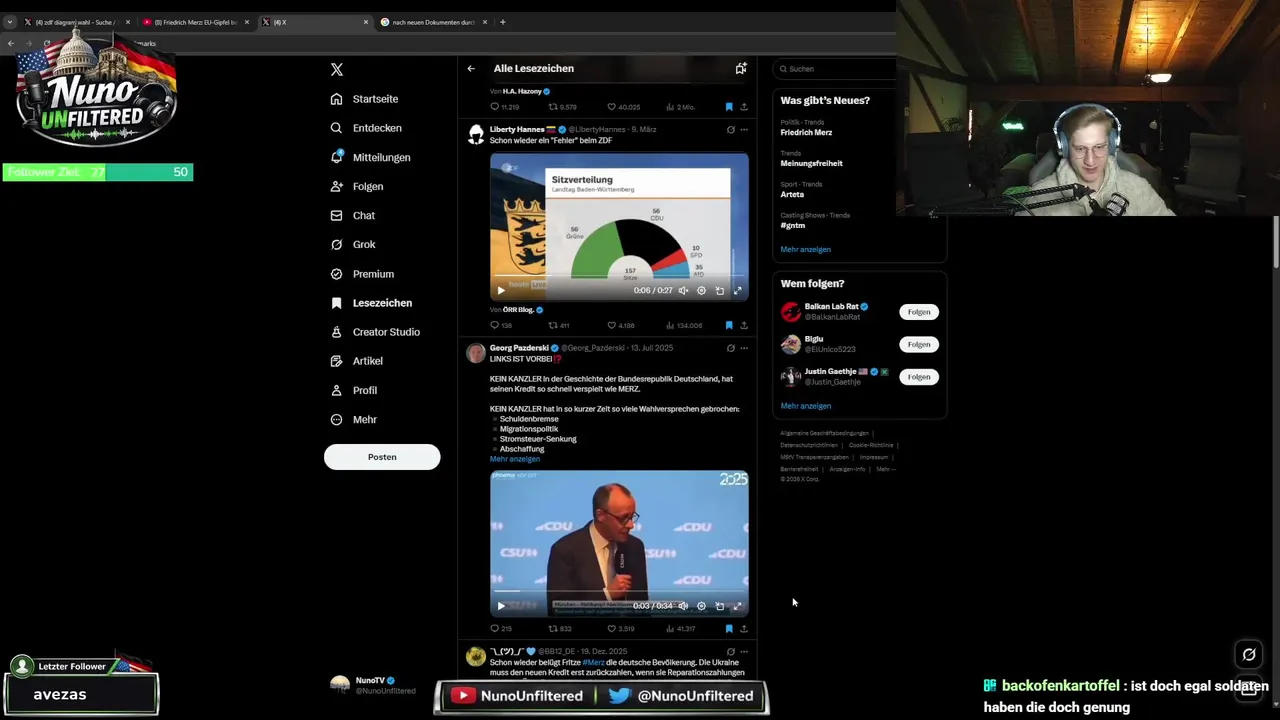Like the Georg Pazderski post

(621, 629)
